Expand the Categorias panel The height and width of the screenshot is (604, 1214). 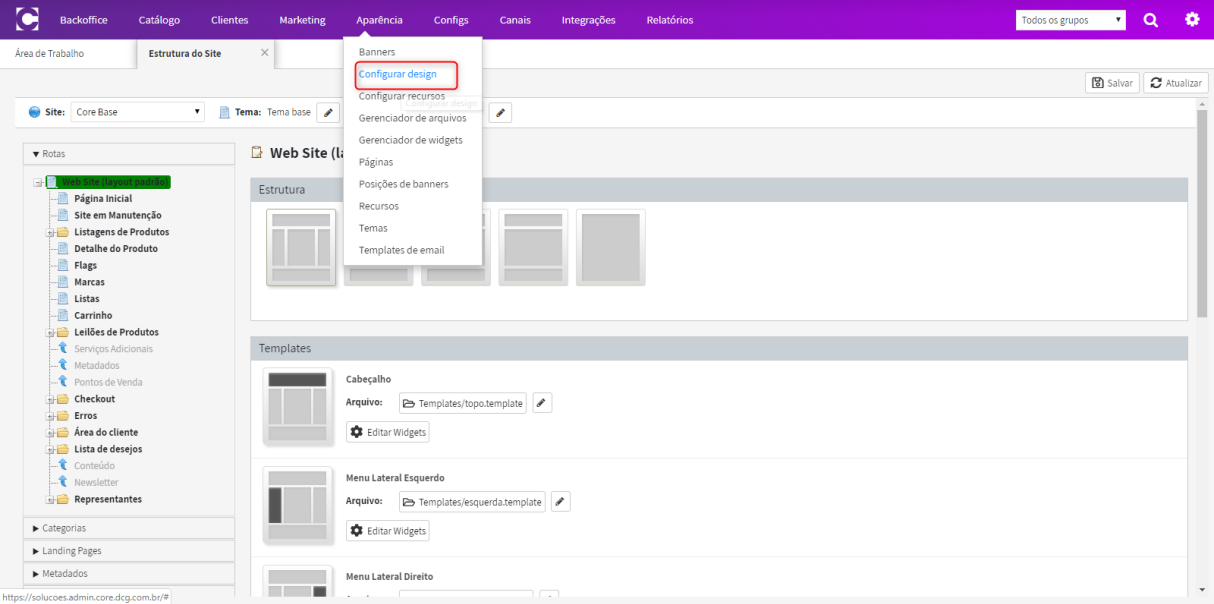click(x=129, y=528)
